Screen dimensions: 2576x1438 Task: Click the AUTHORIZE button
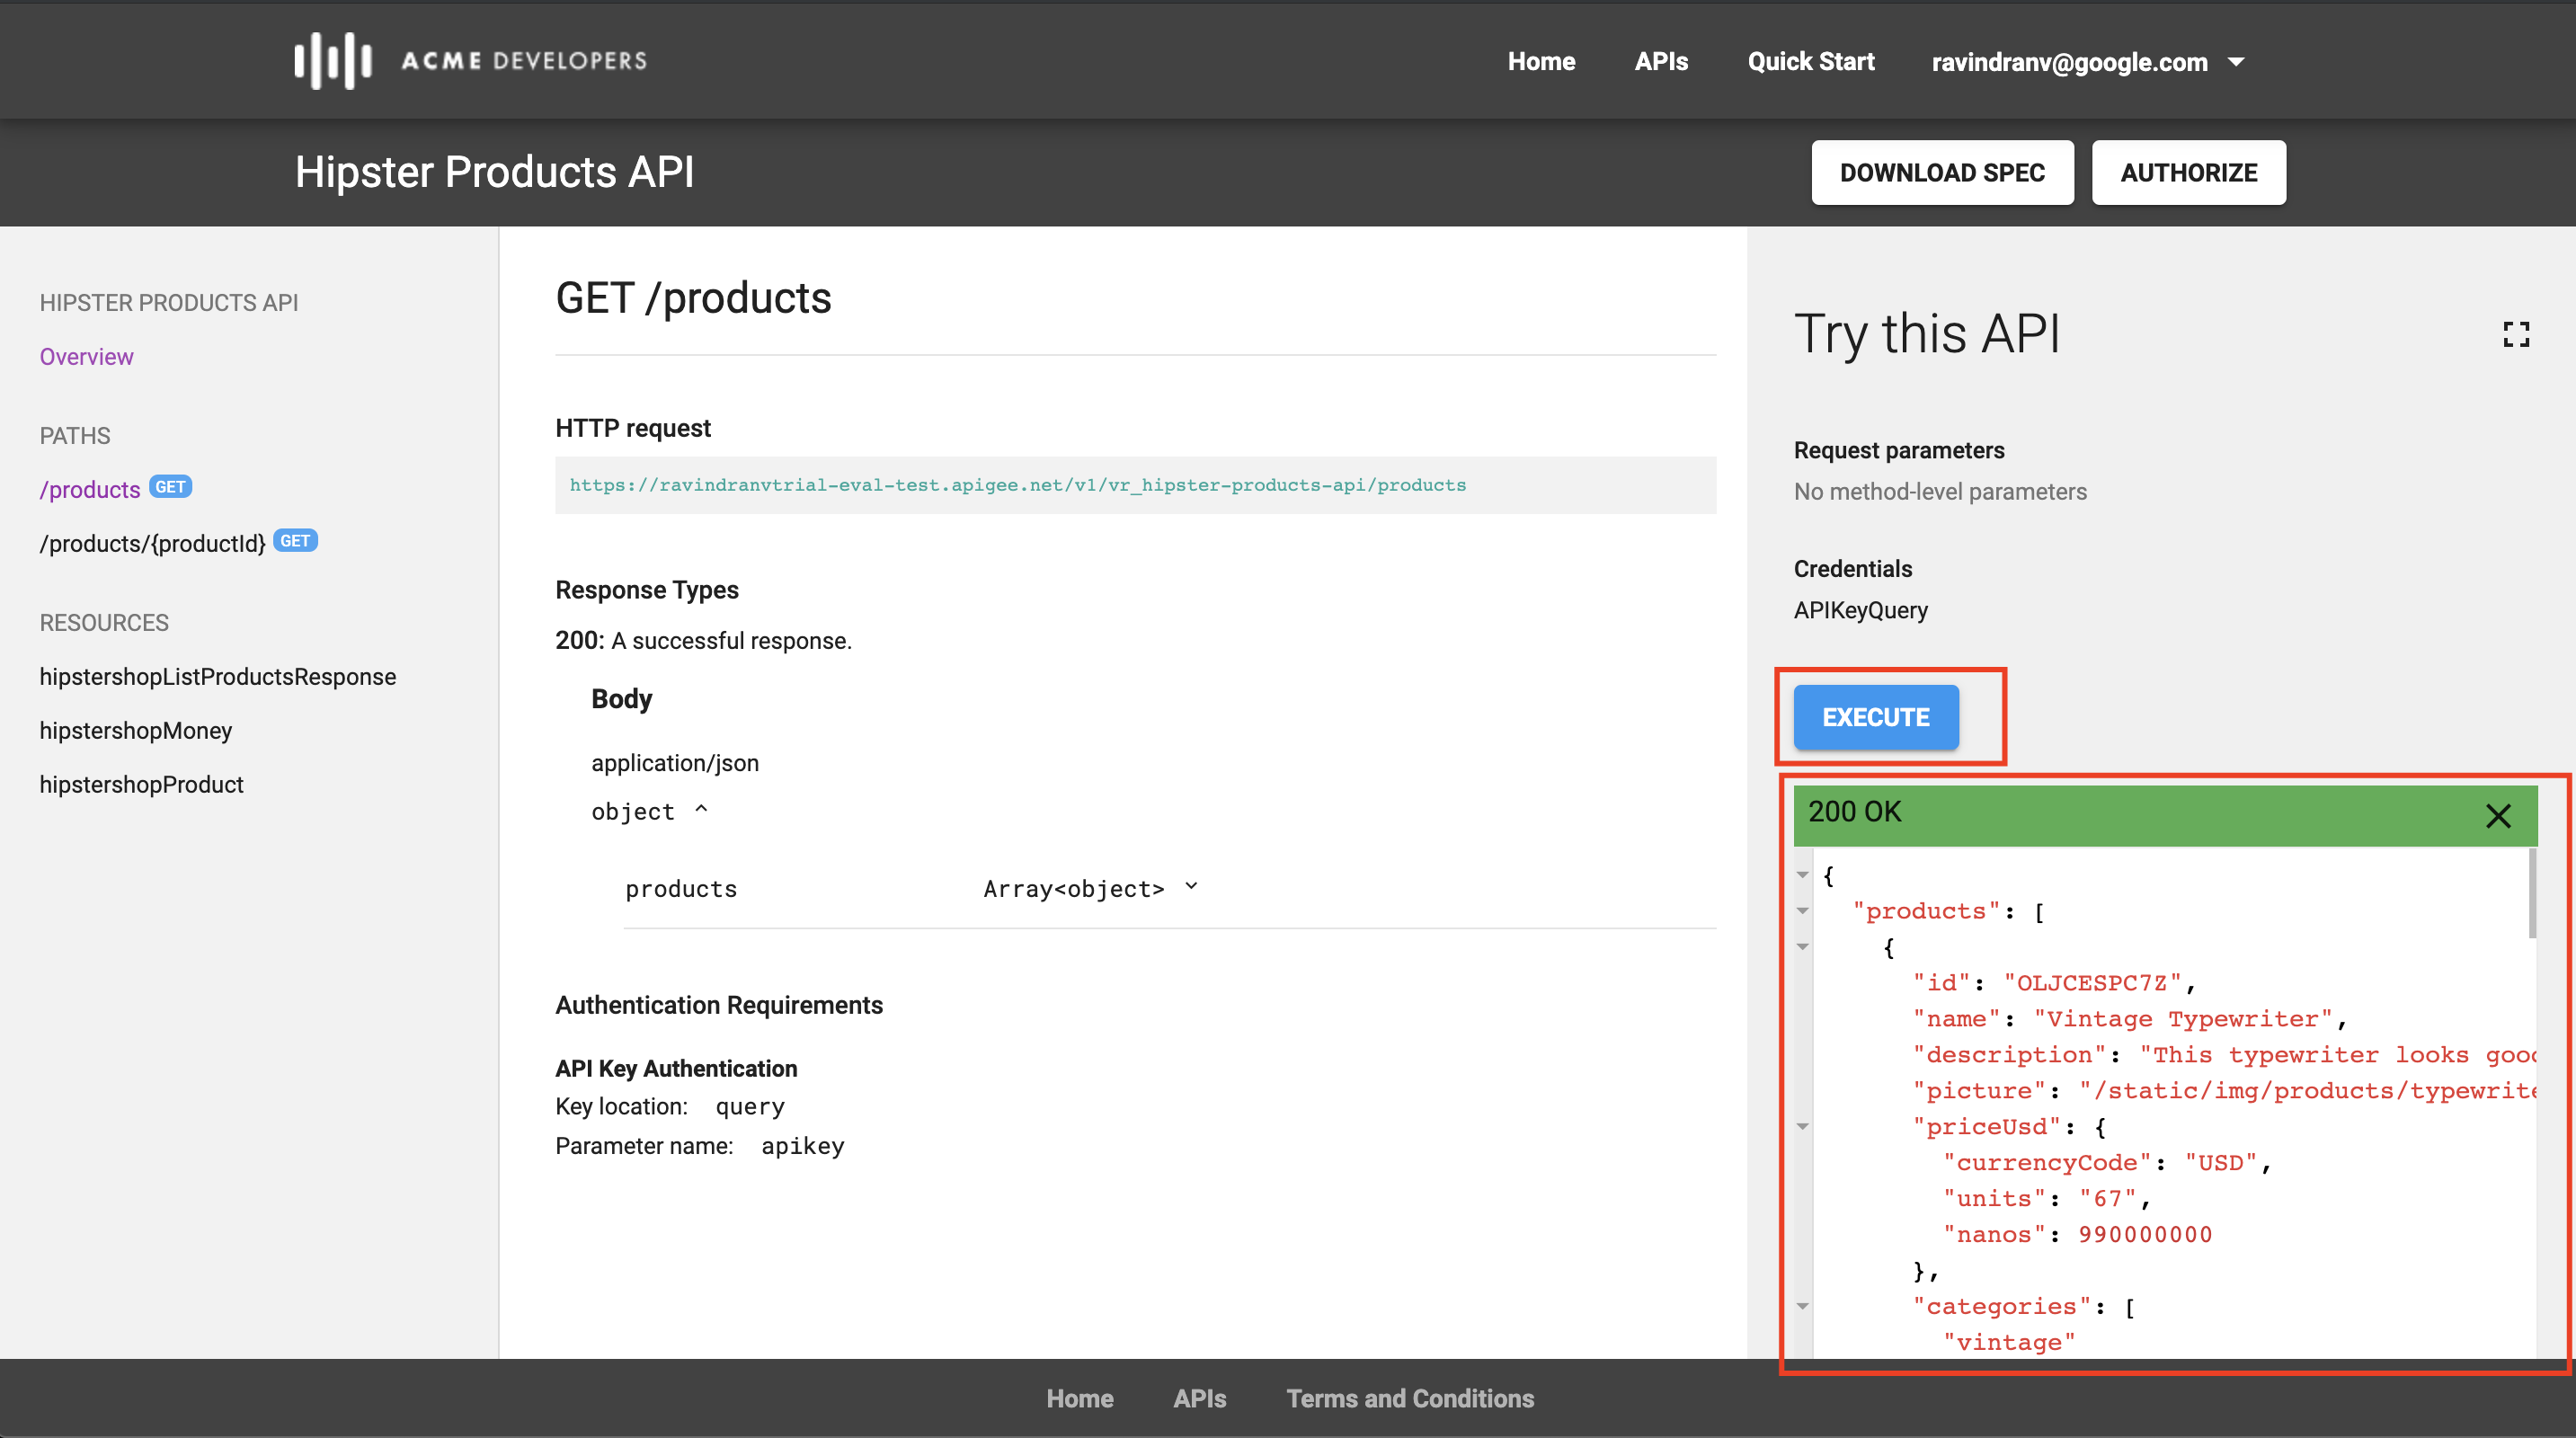tap(2188, 173)
